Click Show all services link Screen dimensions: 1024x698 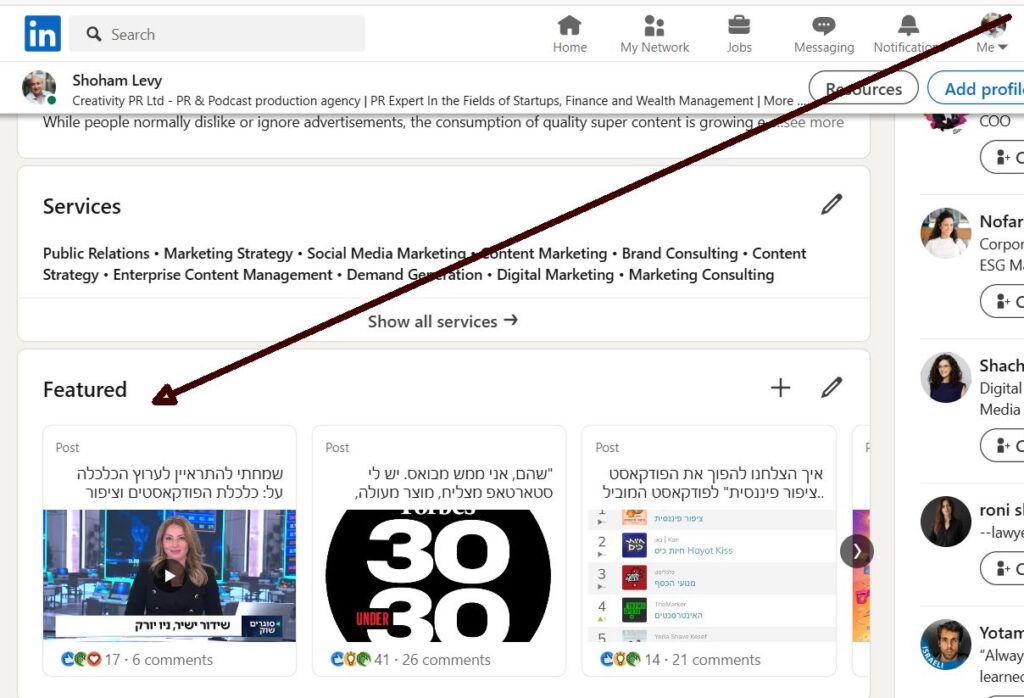(x=443, y=321)
